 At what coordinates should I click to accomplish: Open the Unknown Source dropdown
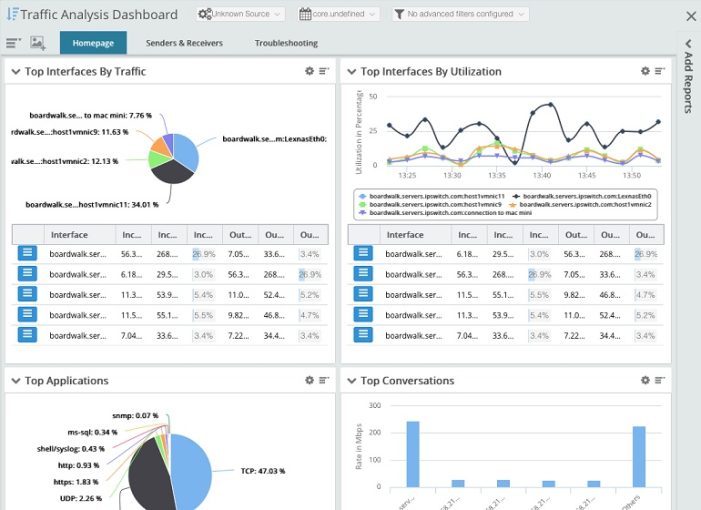241,14
